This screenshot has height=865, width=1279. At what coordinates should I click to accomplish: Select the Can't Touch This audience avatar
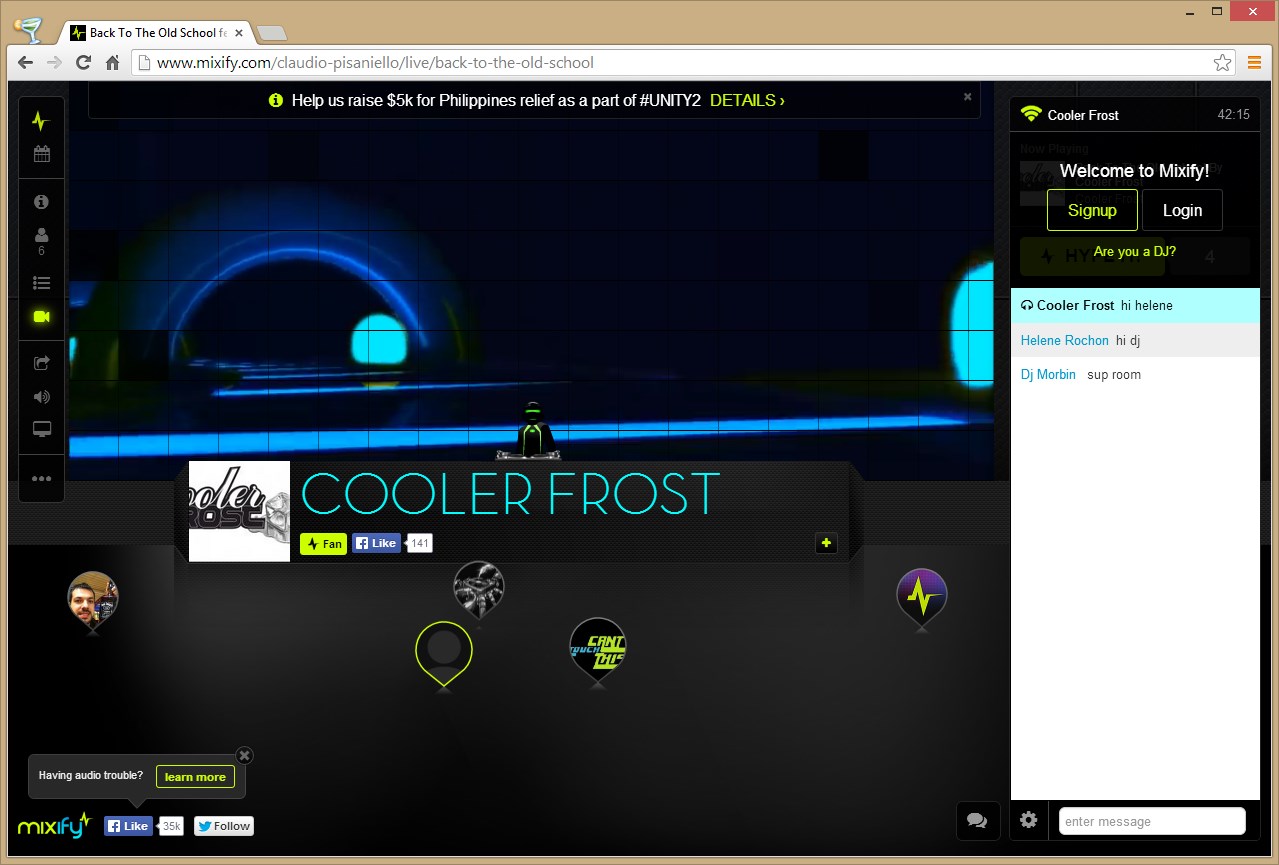pos(597,647)
